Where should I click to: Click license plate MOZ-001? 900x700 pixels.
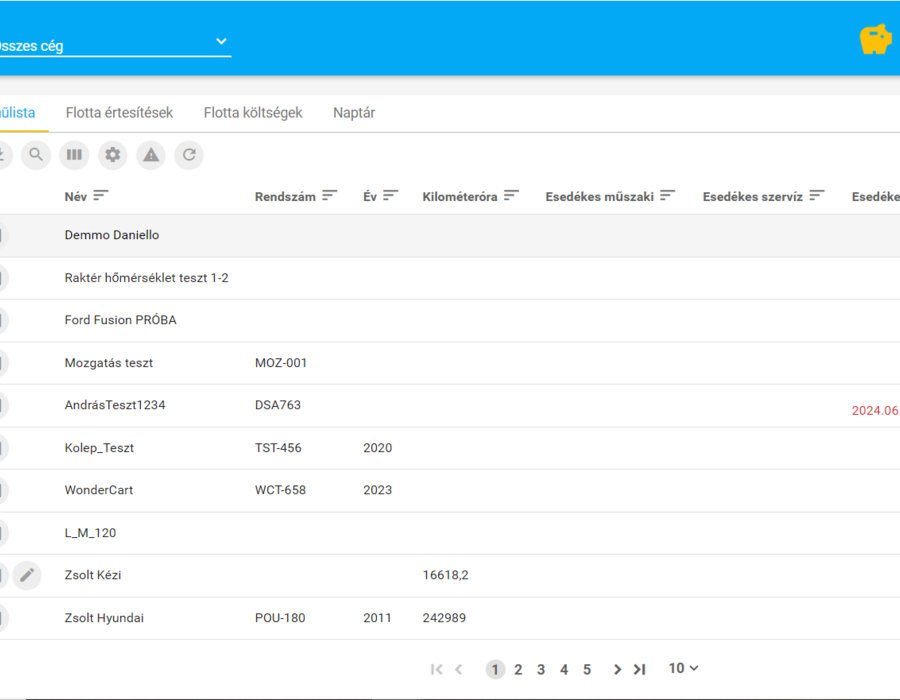281,363
